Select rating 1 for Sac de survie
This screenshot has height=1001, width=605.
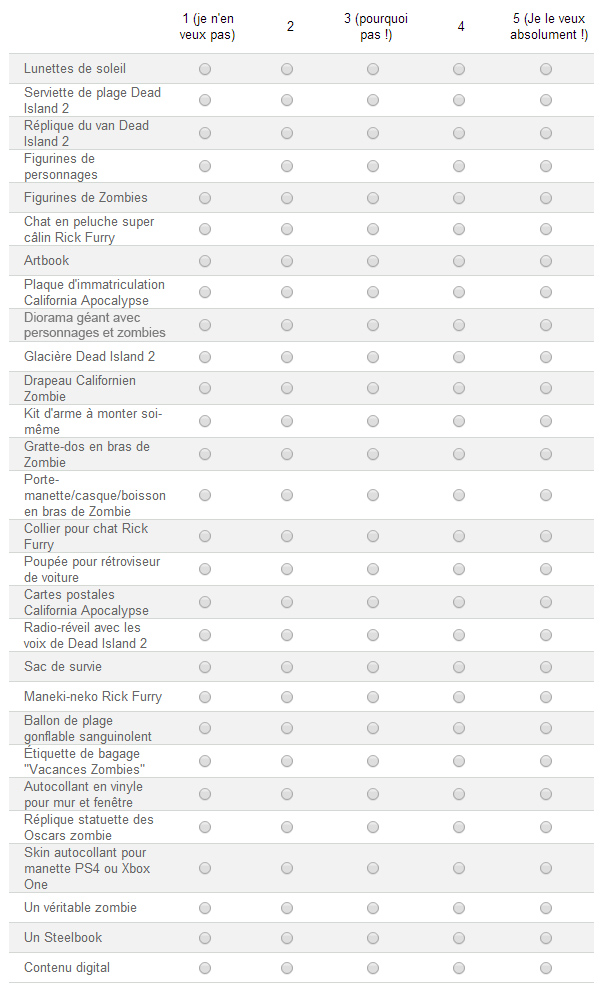pos(205,667)
